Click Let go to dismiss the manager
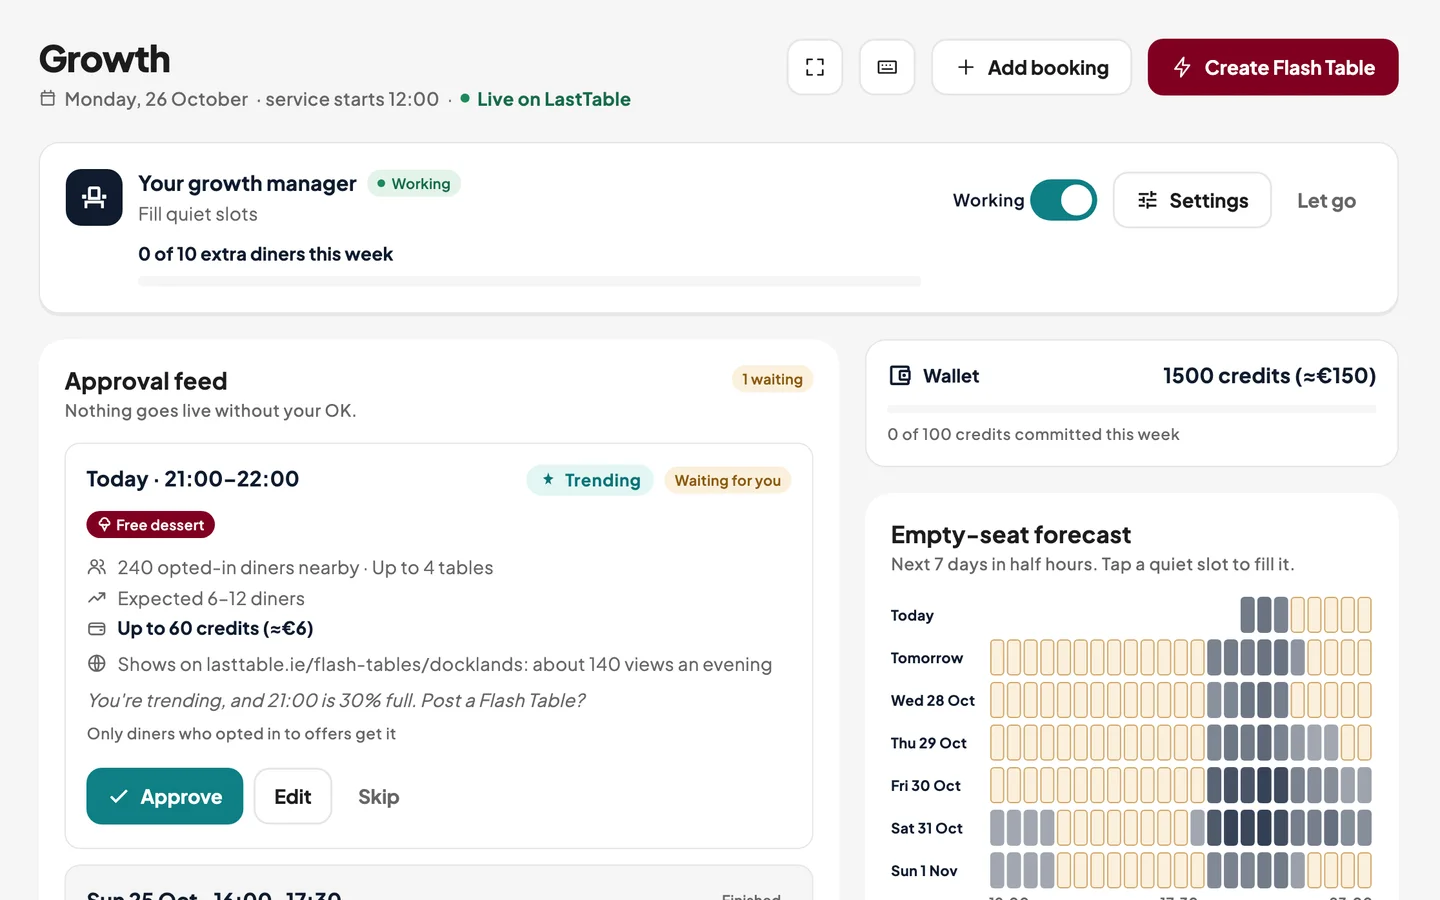Screen dimensions: 1440x900 coord(1326,201)
